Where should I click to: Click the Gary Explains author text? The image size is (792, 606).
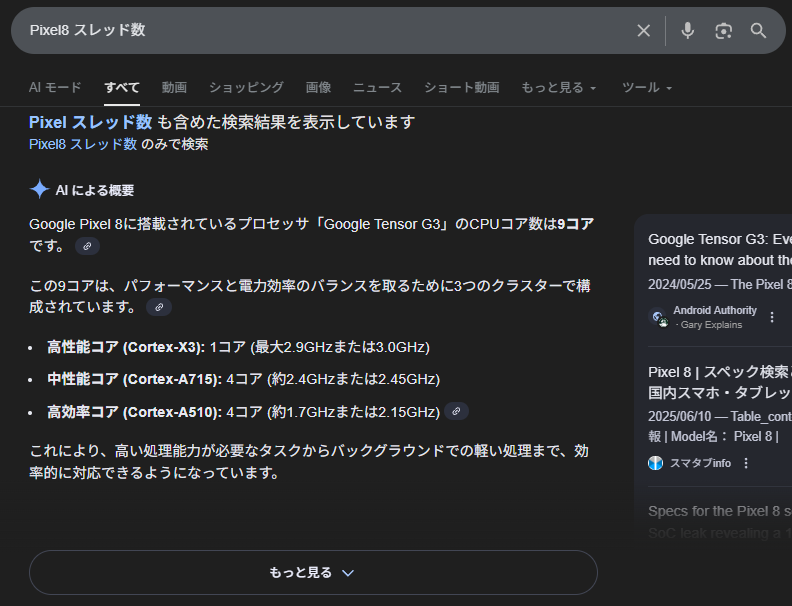pyautogui.click(x=711, y=325)
